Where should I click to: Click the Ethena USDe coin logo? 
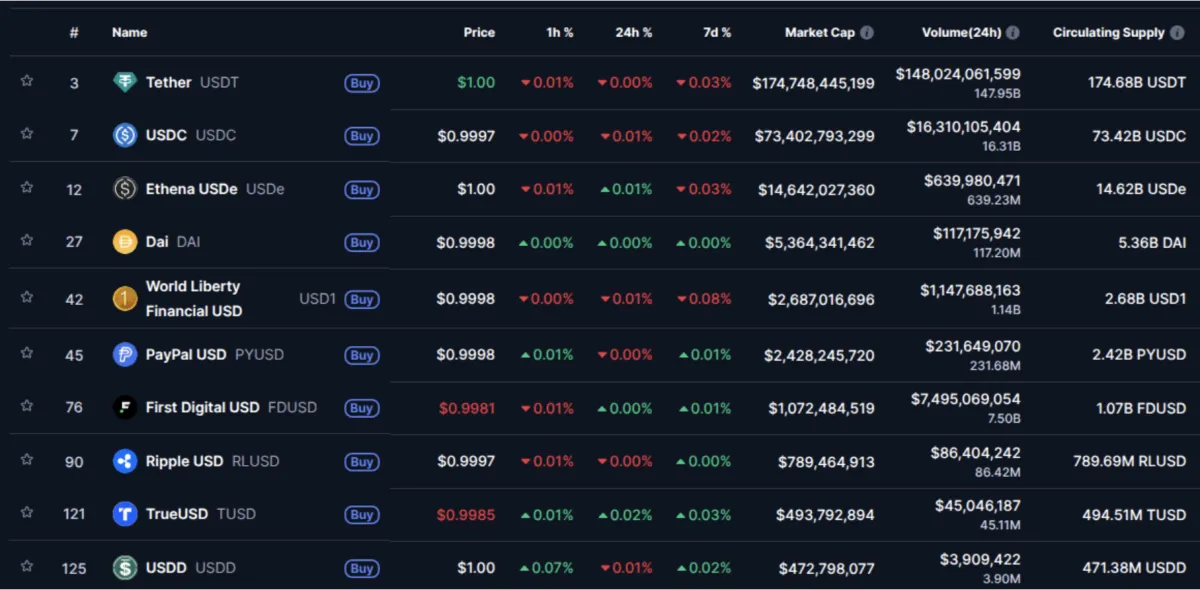pos(125,189)
